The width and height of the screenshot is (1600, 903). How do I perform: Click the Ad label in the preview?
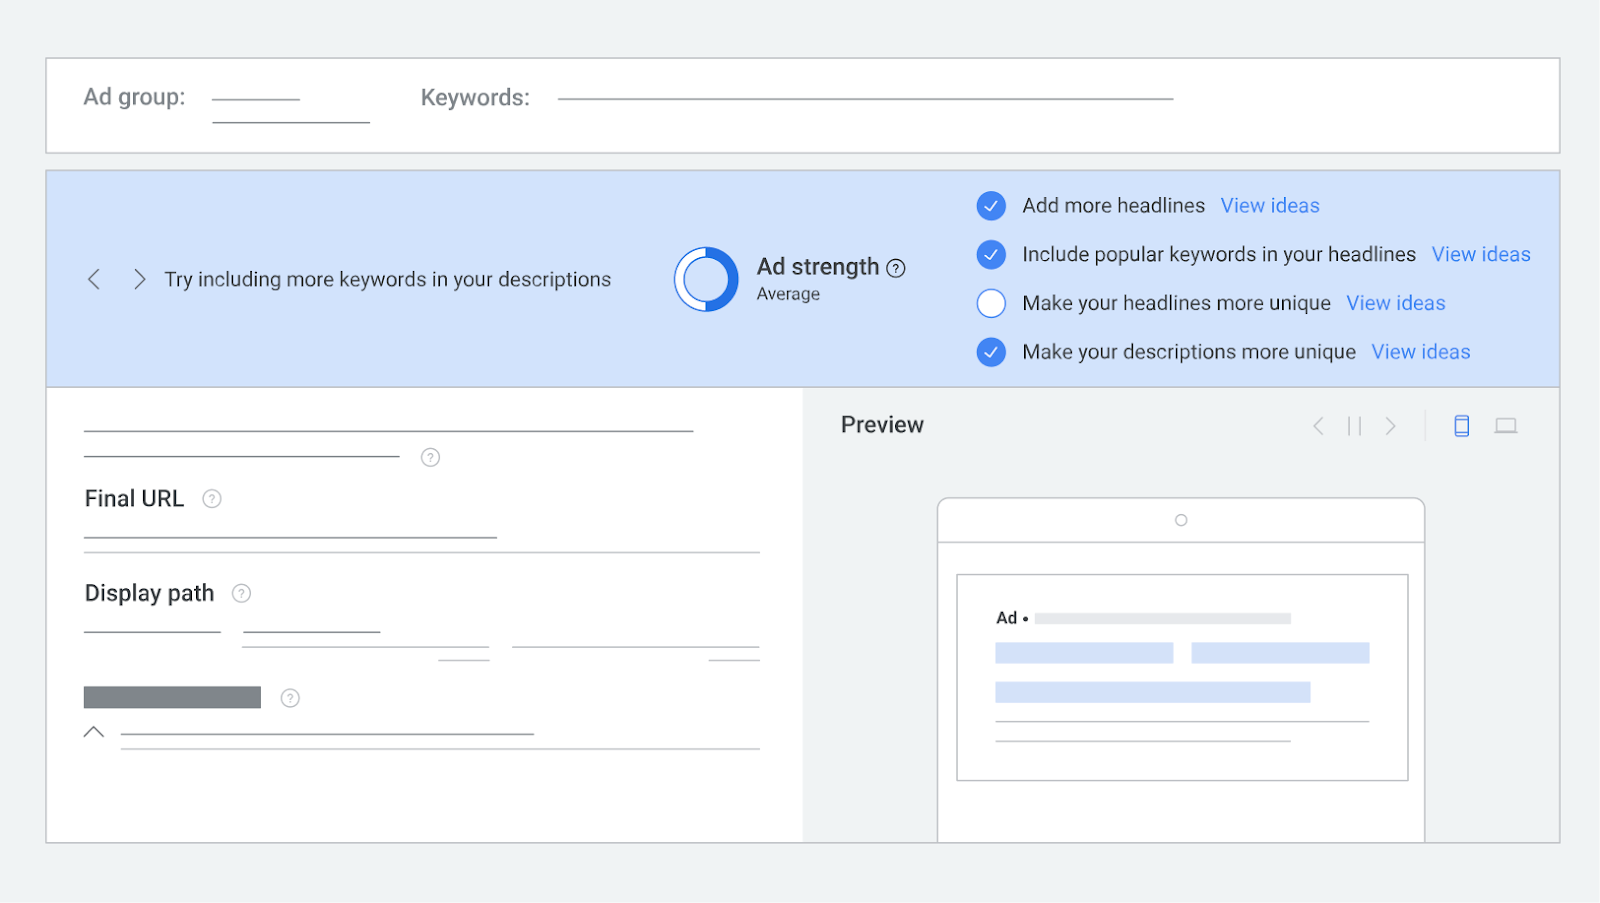click(1007, 618)
